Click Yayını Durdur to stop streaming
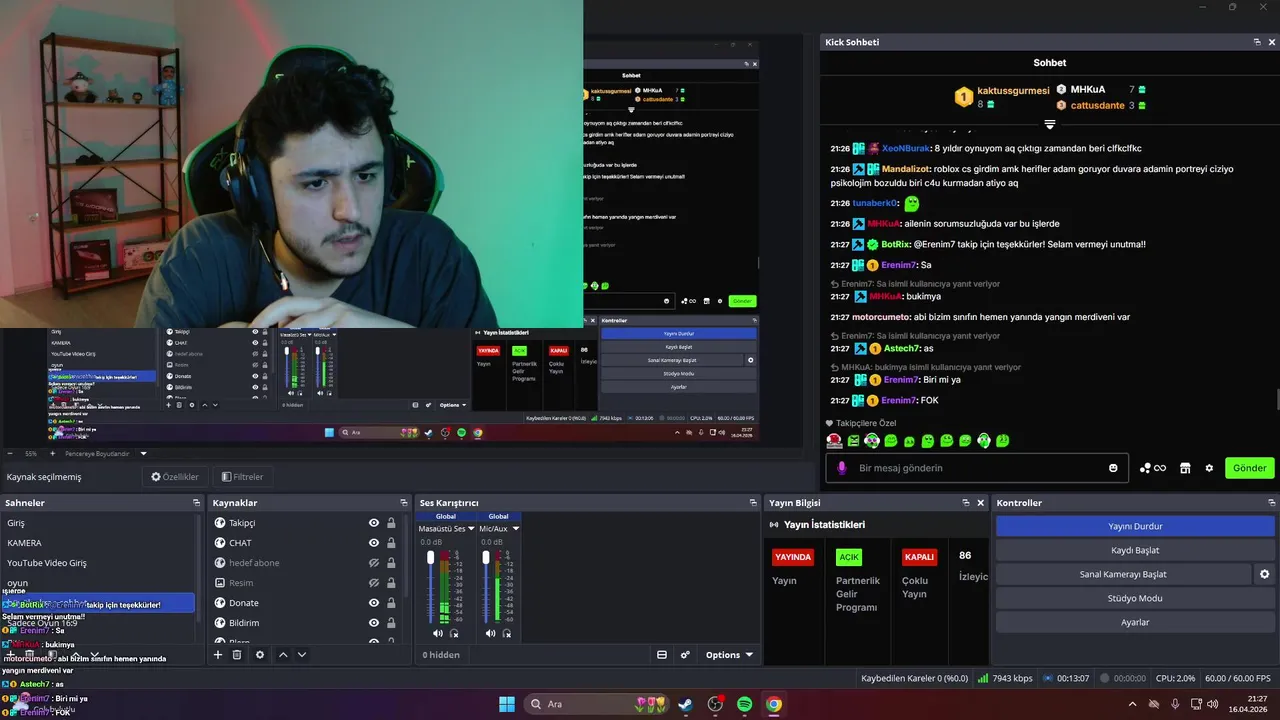Viewport: 1280px width, 720px height. pos(1135,526)
